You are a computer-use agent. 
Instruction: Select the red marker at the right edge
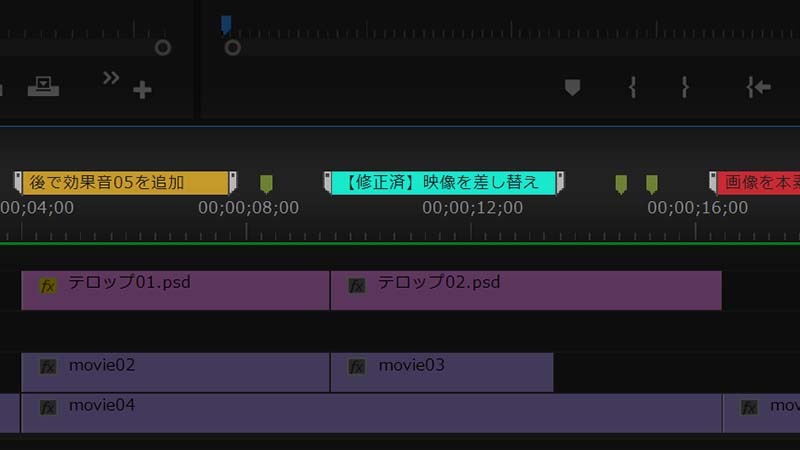click(758, 182)
